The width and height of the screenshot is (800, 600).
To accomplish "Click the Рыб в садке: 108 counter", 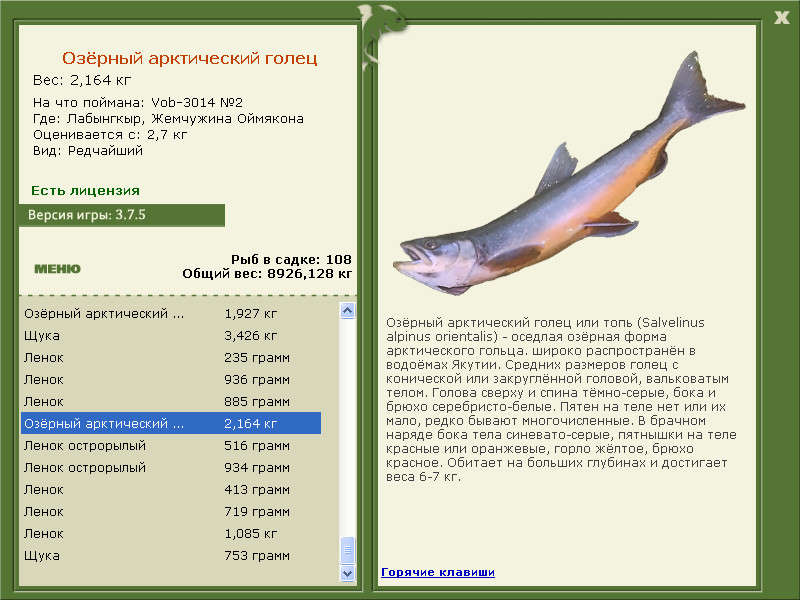I will pyautogui.click(x=291, y=259).
